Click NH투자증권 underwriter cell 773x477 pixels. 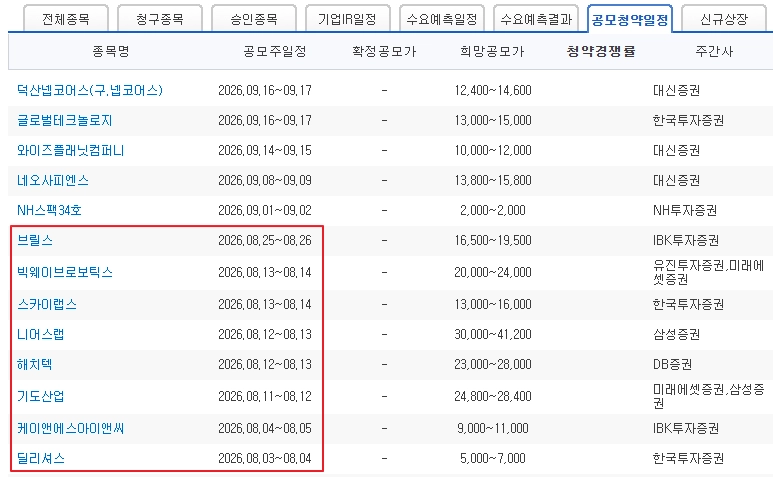tap(685, 210)
